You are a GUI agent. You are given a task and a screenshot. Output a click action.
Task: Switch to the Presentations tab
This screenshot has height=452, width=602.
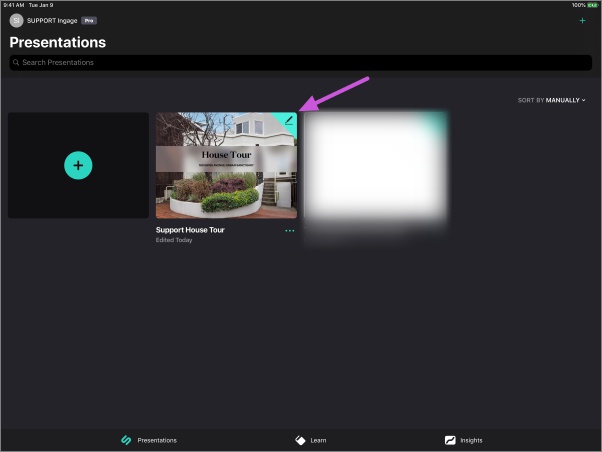tap(149, 440)
